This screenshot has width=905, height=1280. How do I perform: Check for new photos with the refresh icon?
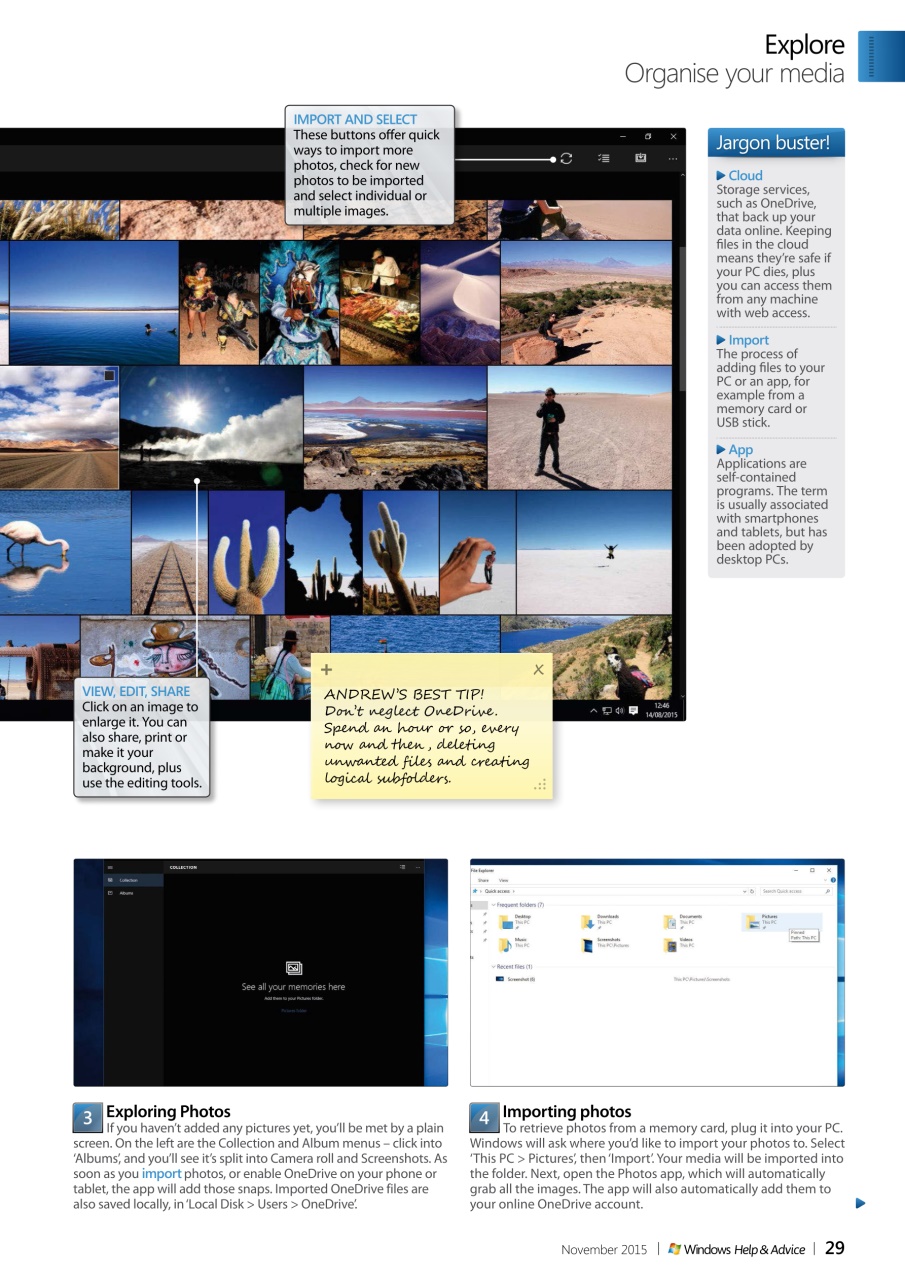pyautogui.click(x=566, y=159)
